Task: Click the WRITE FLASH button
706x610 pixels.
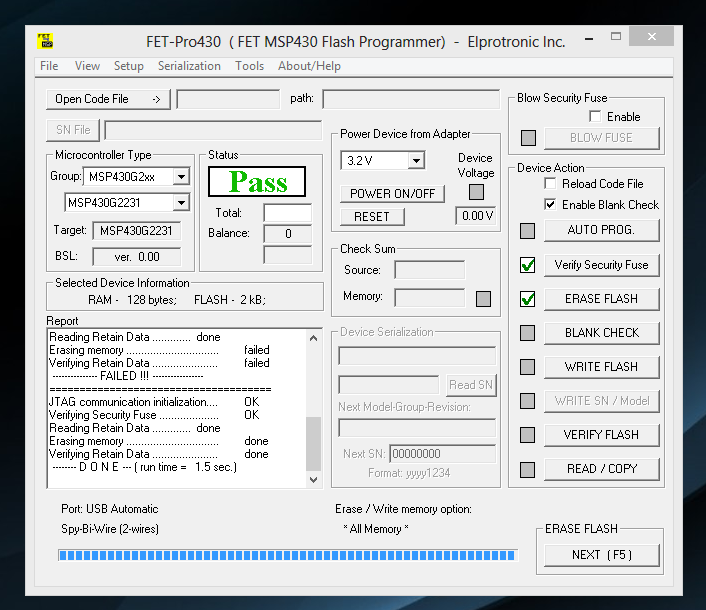Action: (602, 367)
